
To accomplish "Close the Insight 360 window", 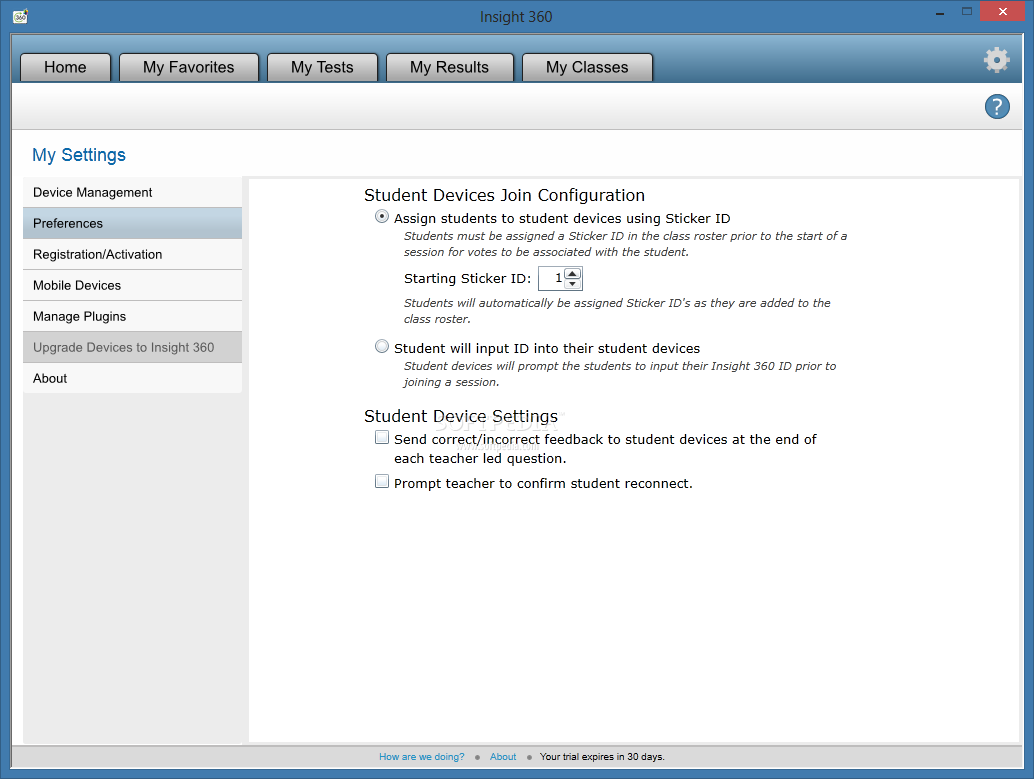I will point(1002,11).
